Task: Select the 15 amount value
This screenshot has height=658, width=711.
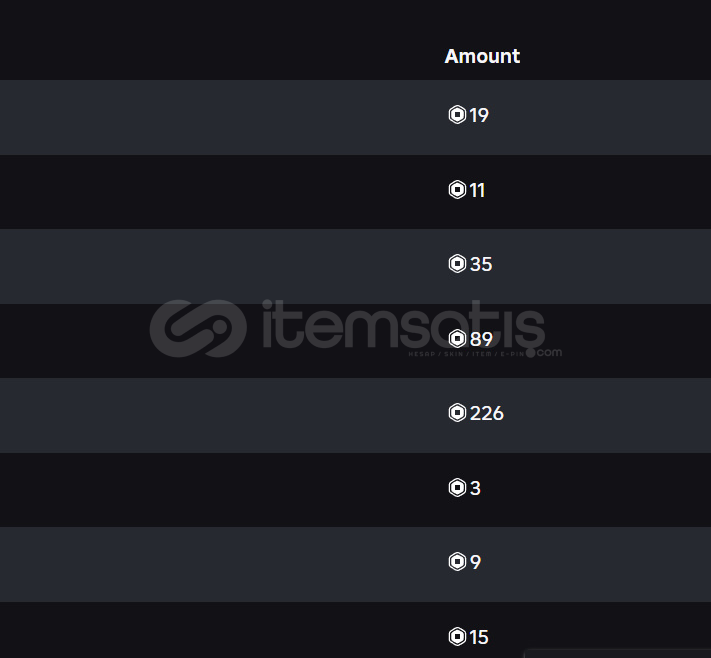Action: pos(479,638)
